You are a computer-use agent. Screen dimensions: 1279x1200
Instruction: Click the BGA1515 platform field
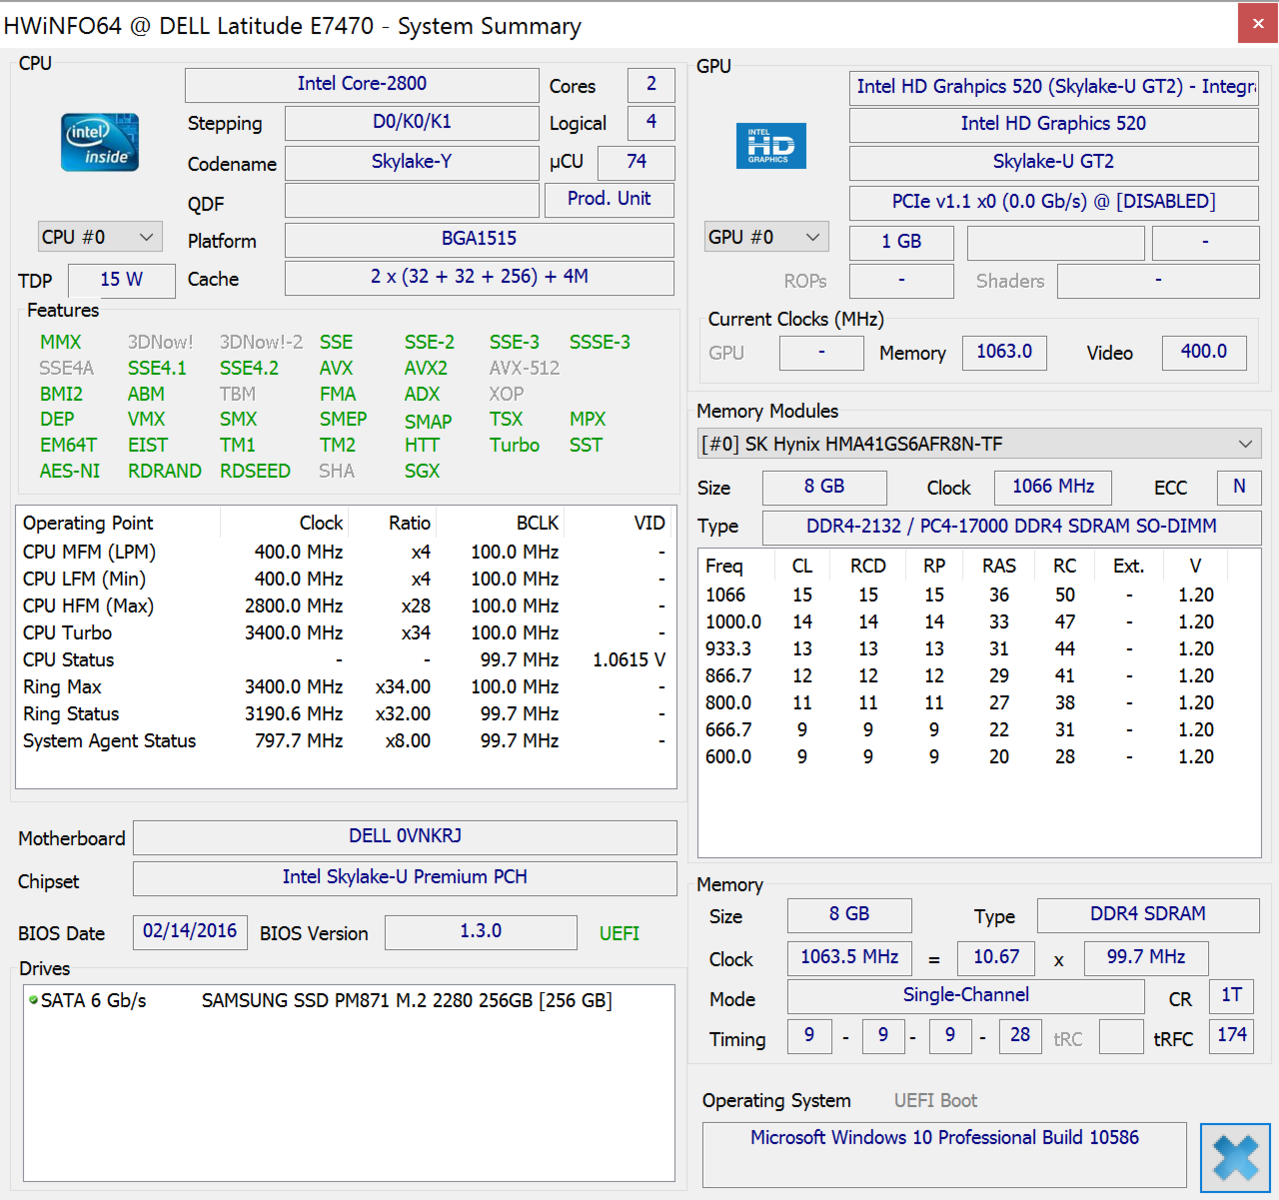coord(479,239)
